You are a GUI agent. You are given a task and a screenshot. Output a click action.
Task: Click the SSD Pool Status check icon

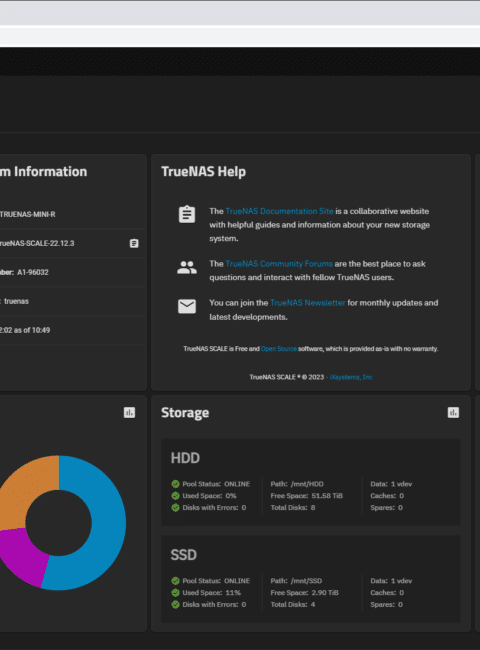tap(175, 581)
